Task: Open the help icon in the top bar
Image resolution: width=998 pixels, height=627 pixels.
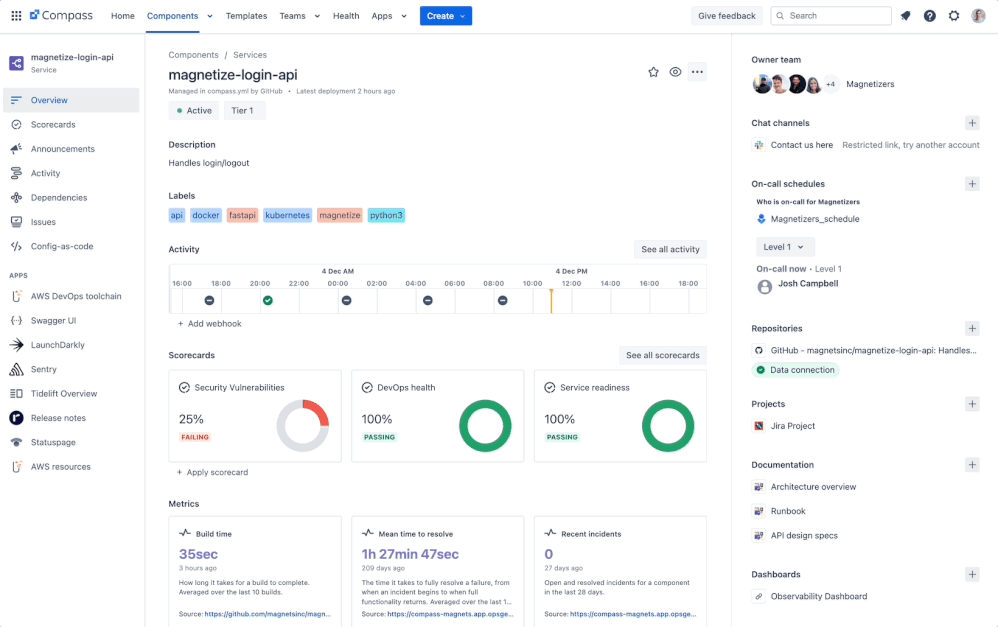Action: tap(929, 15)
